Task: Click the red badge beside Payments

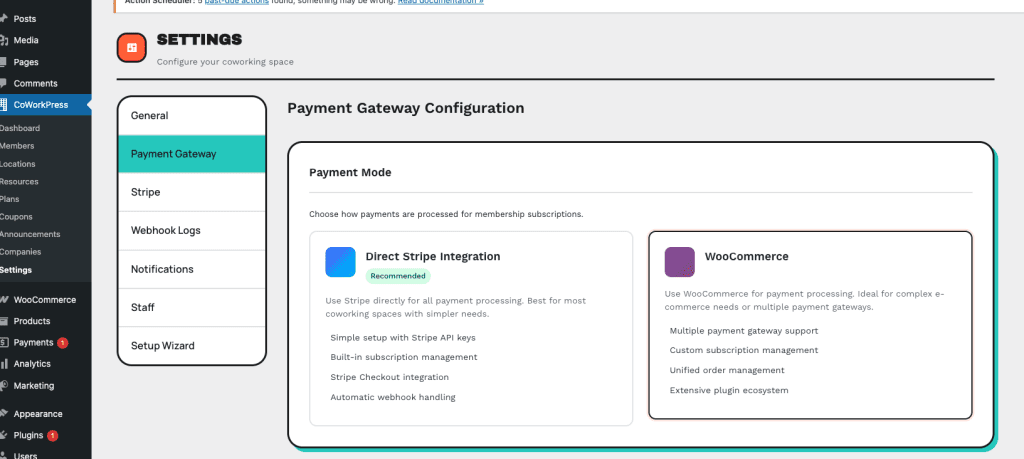Action: click(62, 343)
